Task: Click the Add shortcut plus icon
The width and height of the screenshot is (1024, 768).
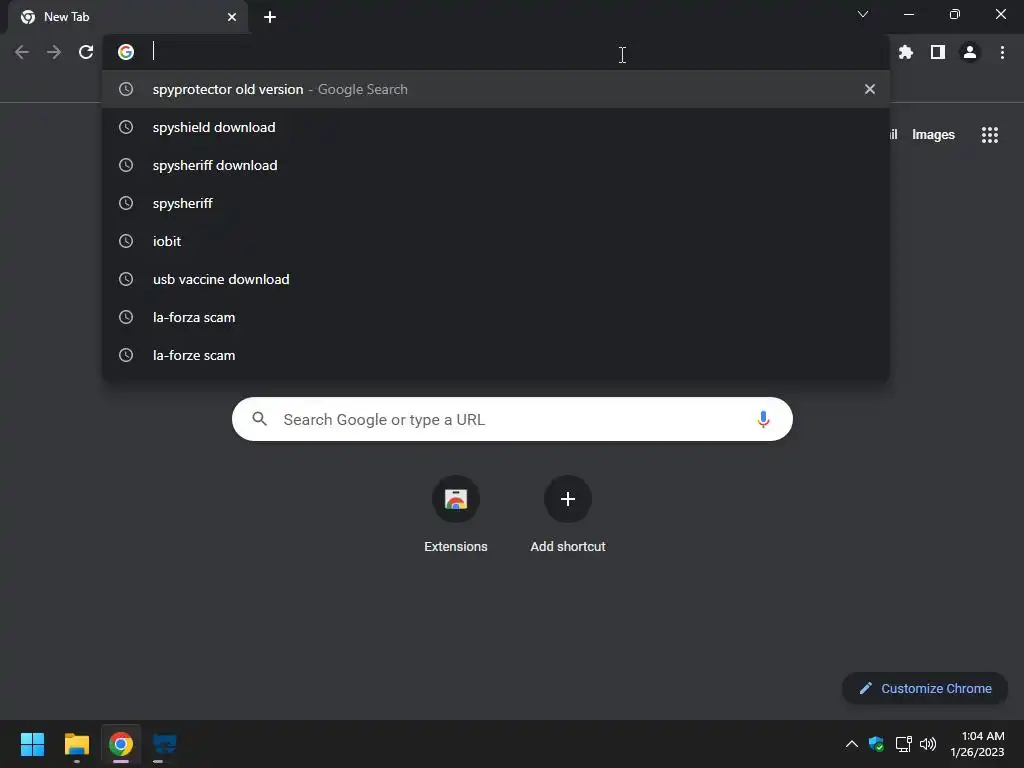Action: [x=568, y=499]
